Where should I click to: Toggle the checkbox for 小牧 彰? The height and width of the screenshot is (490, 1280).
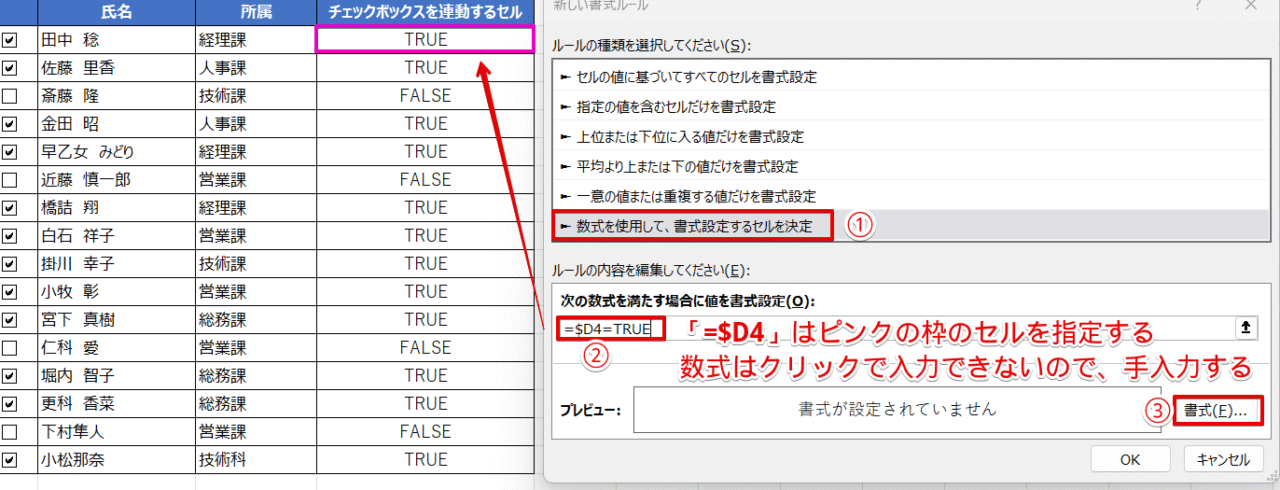pyautogui.click(x=10, y=293)
